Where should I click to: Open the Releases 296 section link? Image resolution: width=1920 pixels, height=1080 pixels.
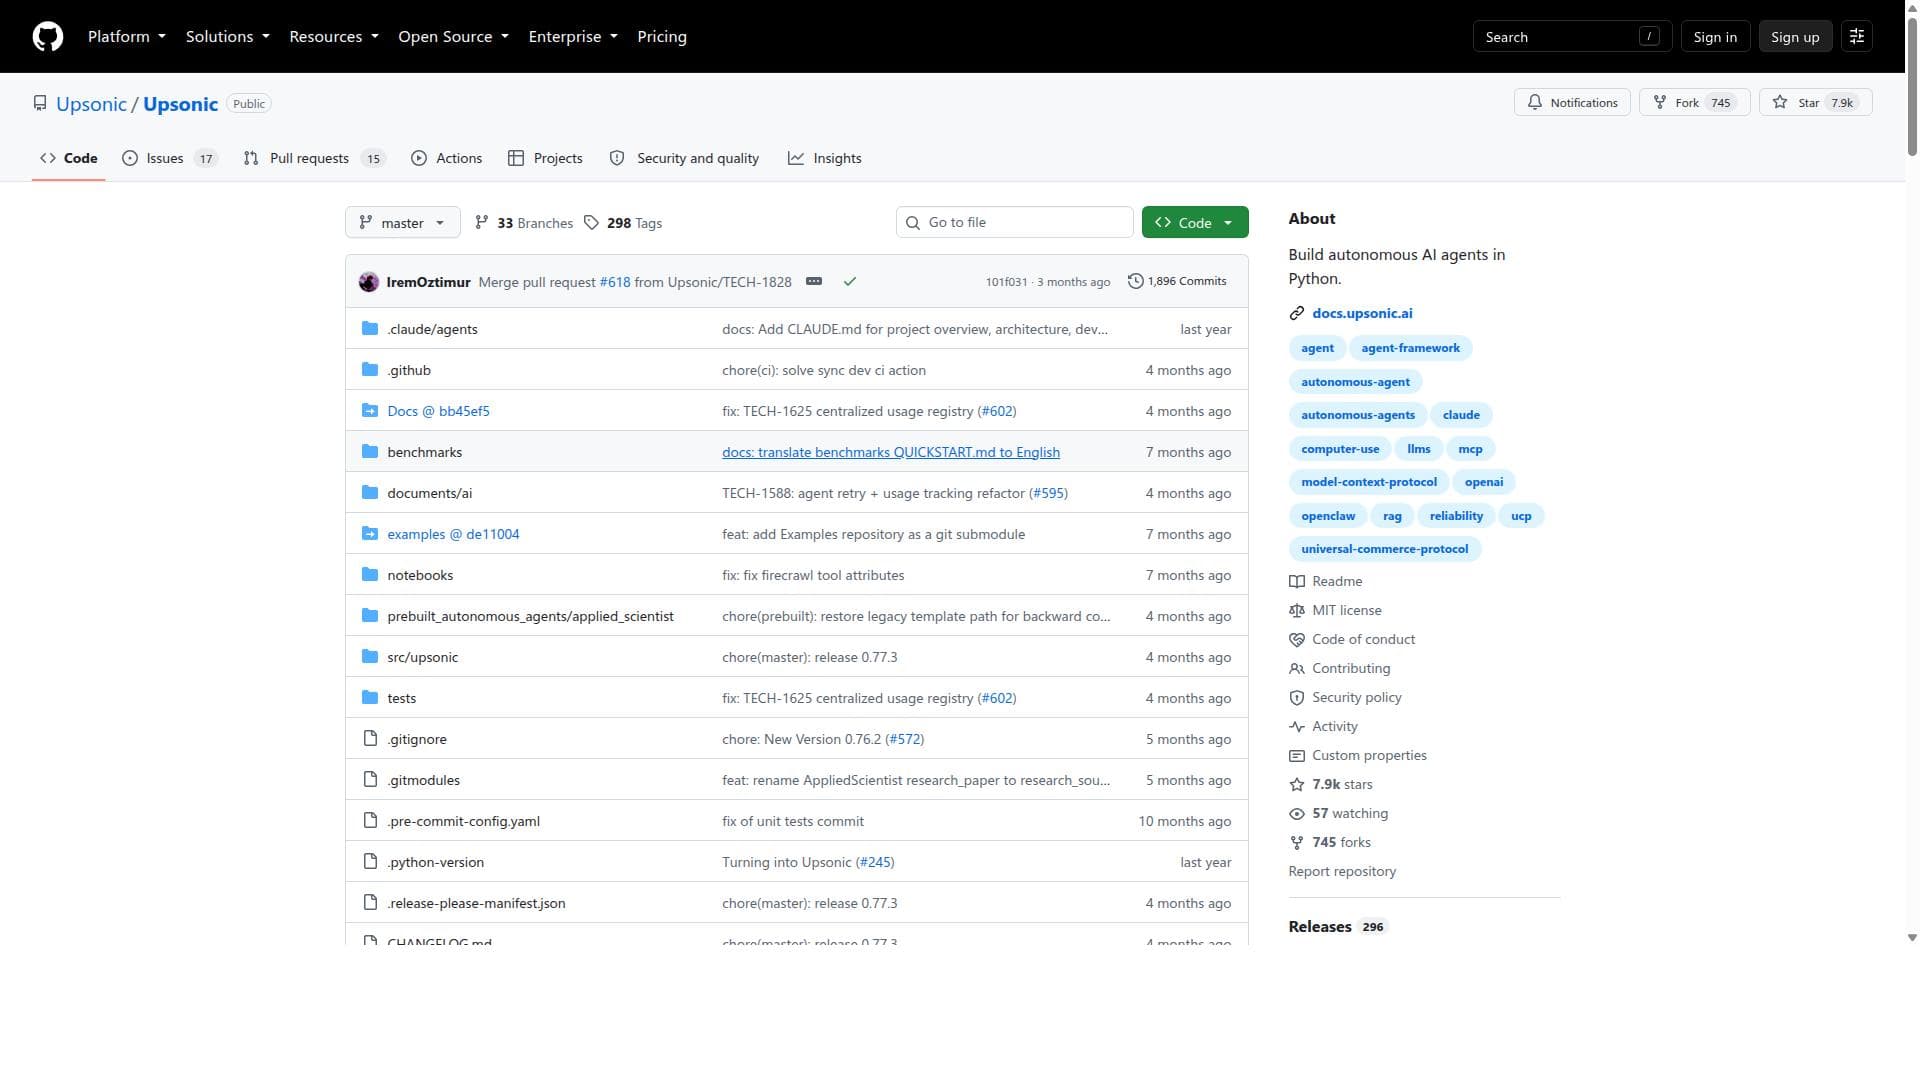tap(1337, 927)
